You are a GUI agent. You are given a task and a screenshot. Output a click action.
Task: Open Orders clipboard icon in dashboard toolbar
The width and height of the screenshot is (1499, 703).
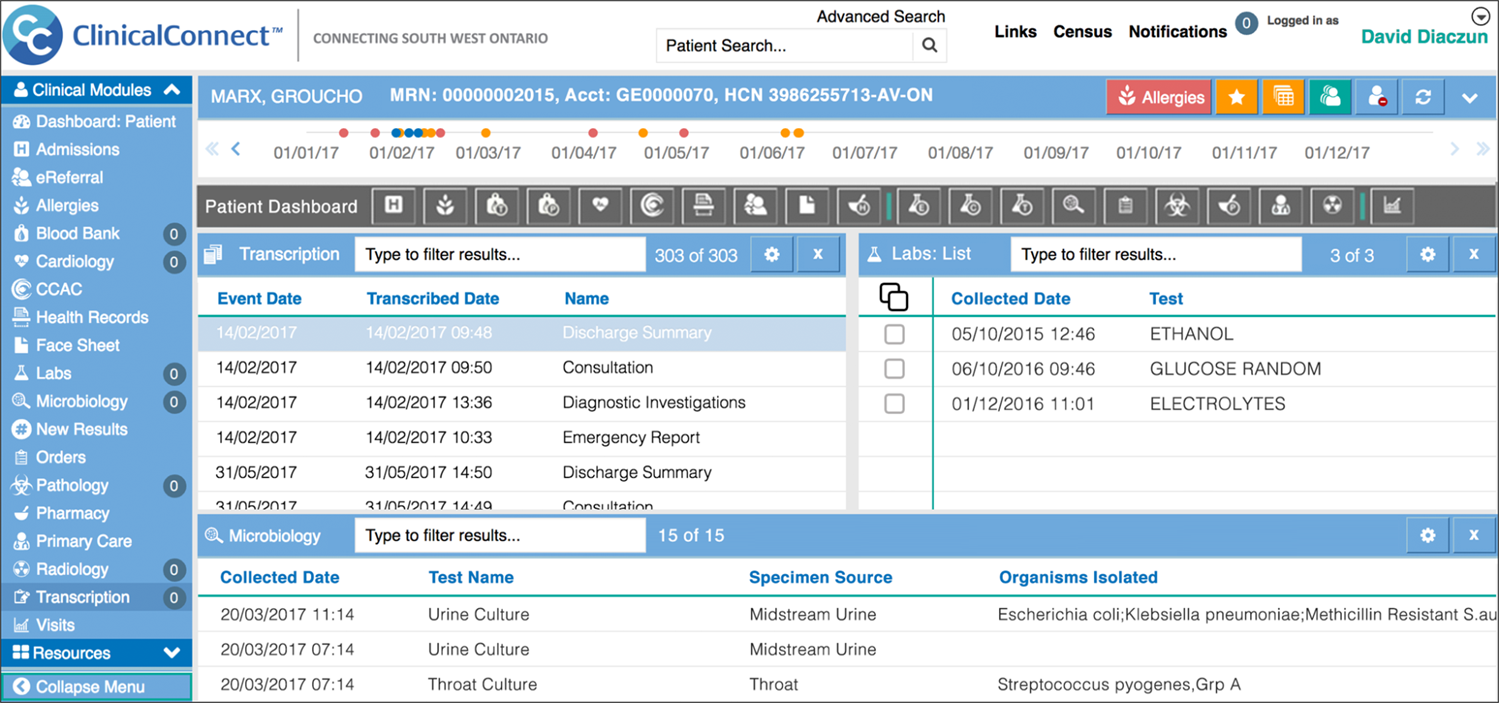coord(1126,205)
